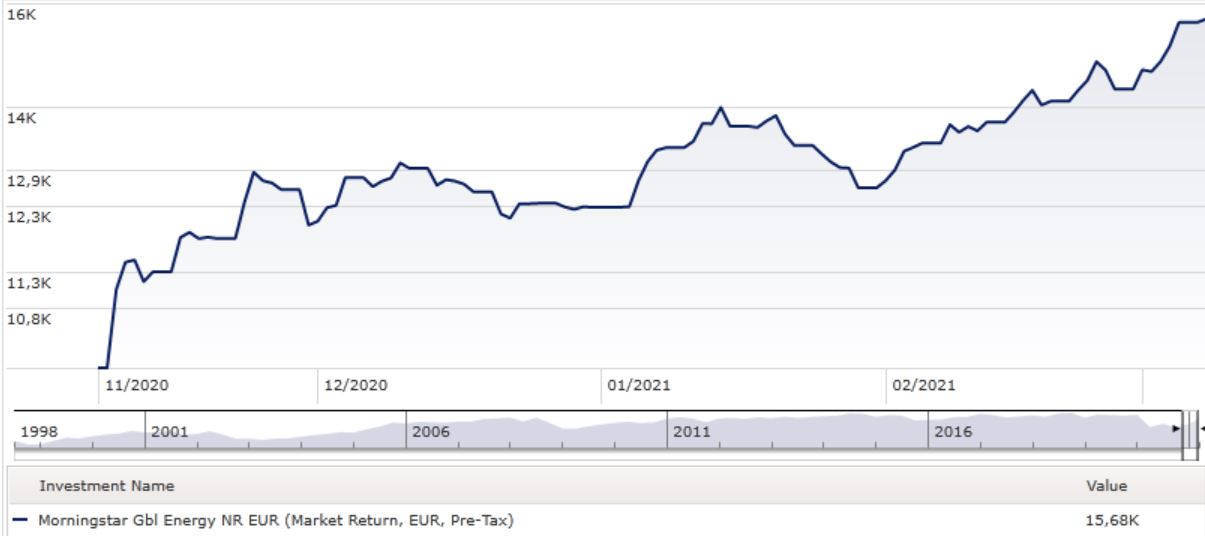
Task: Click the Value column header
Action: 1106,486
